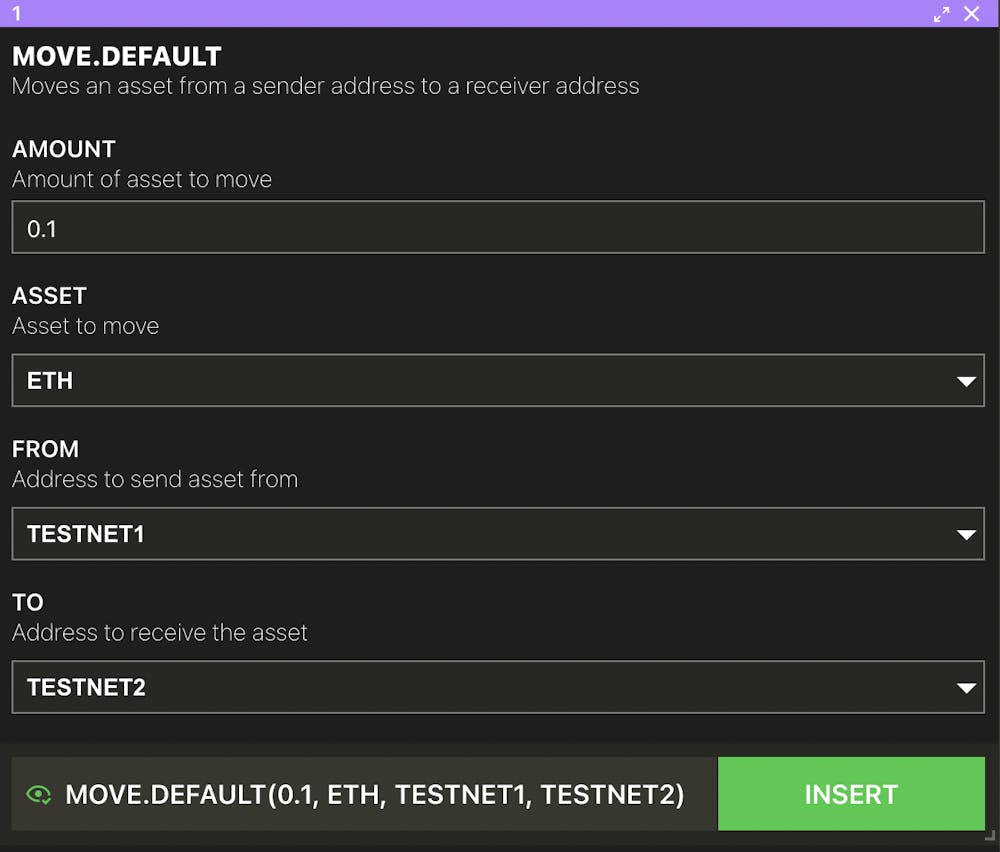
Task: Click the AMOUNT field label
Action: (x=64, y=149)
